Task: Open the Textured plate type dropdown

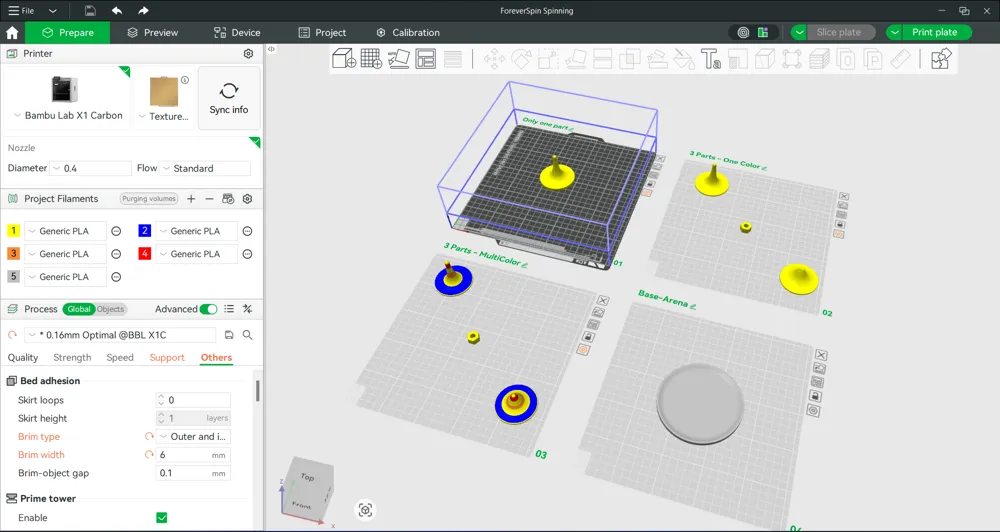Action: (164, 116)
